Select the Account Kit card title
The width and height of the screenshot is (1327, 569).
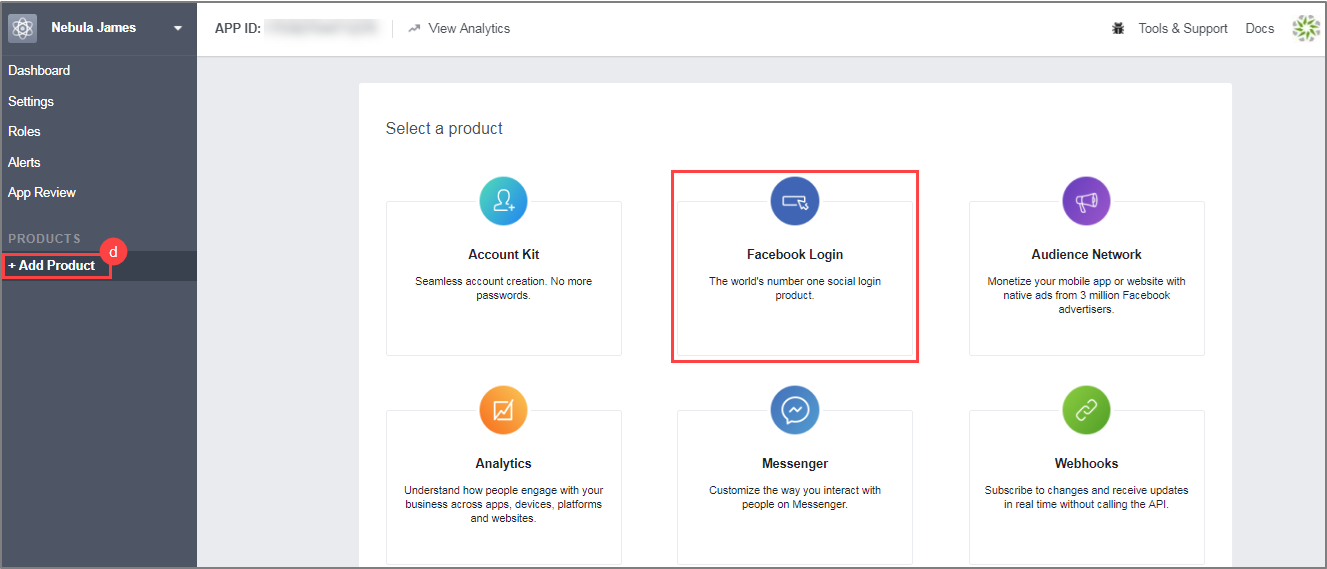point(504,254)
